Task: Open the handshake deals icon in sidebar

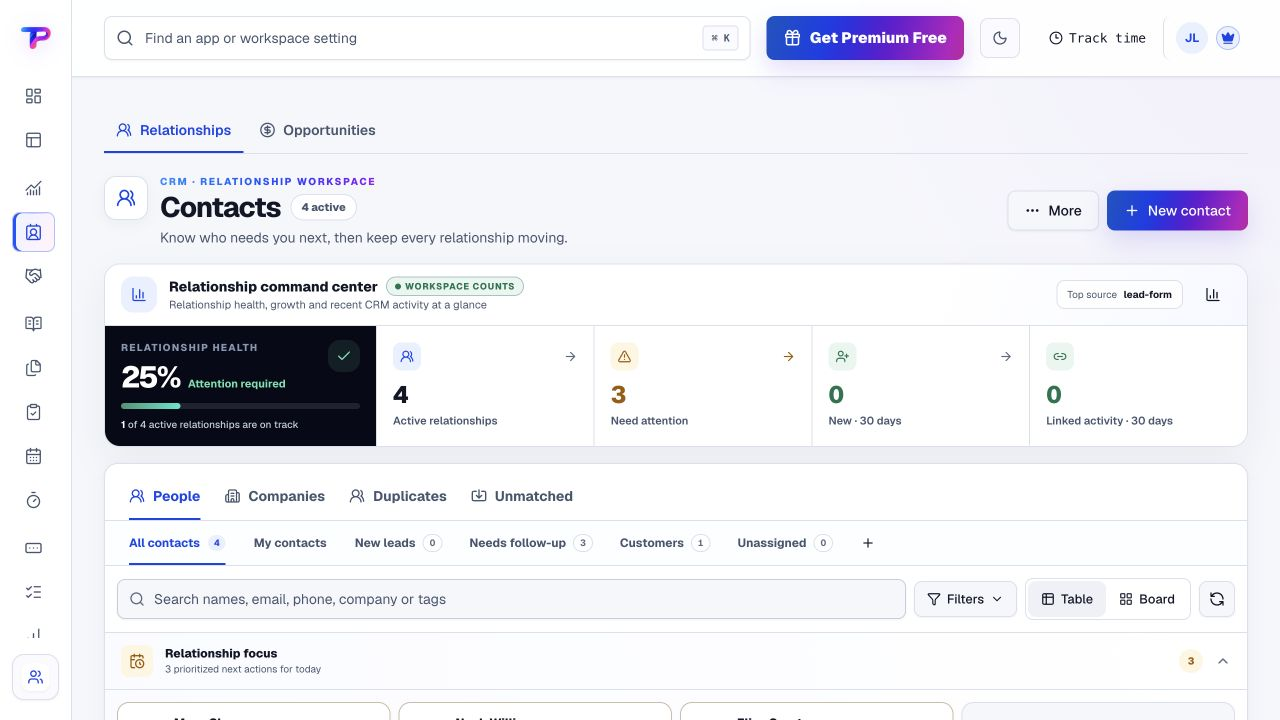Action: 33,276
